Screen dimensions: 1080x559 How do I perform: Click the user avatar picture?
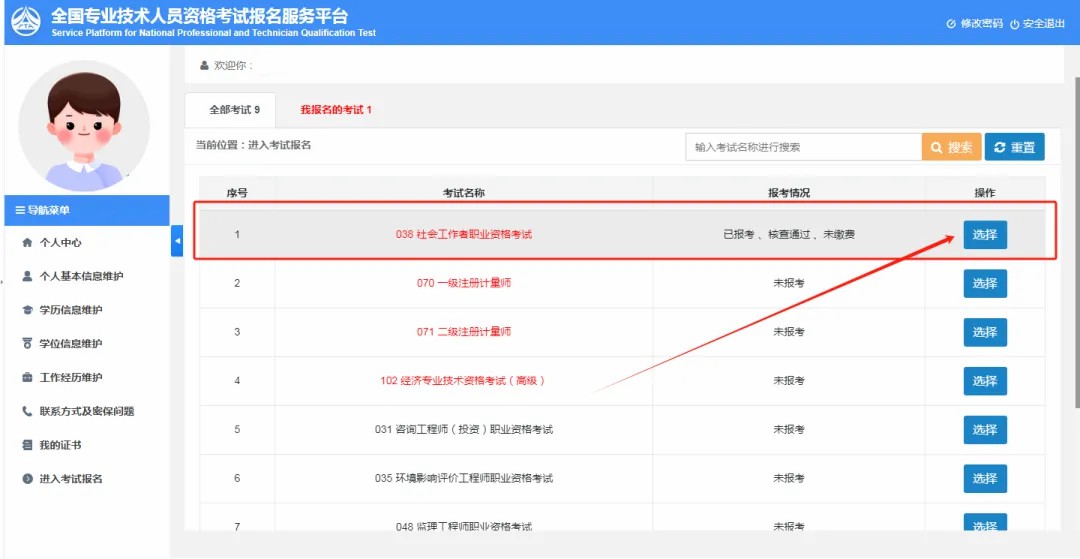click(x=84, y=125)
